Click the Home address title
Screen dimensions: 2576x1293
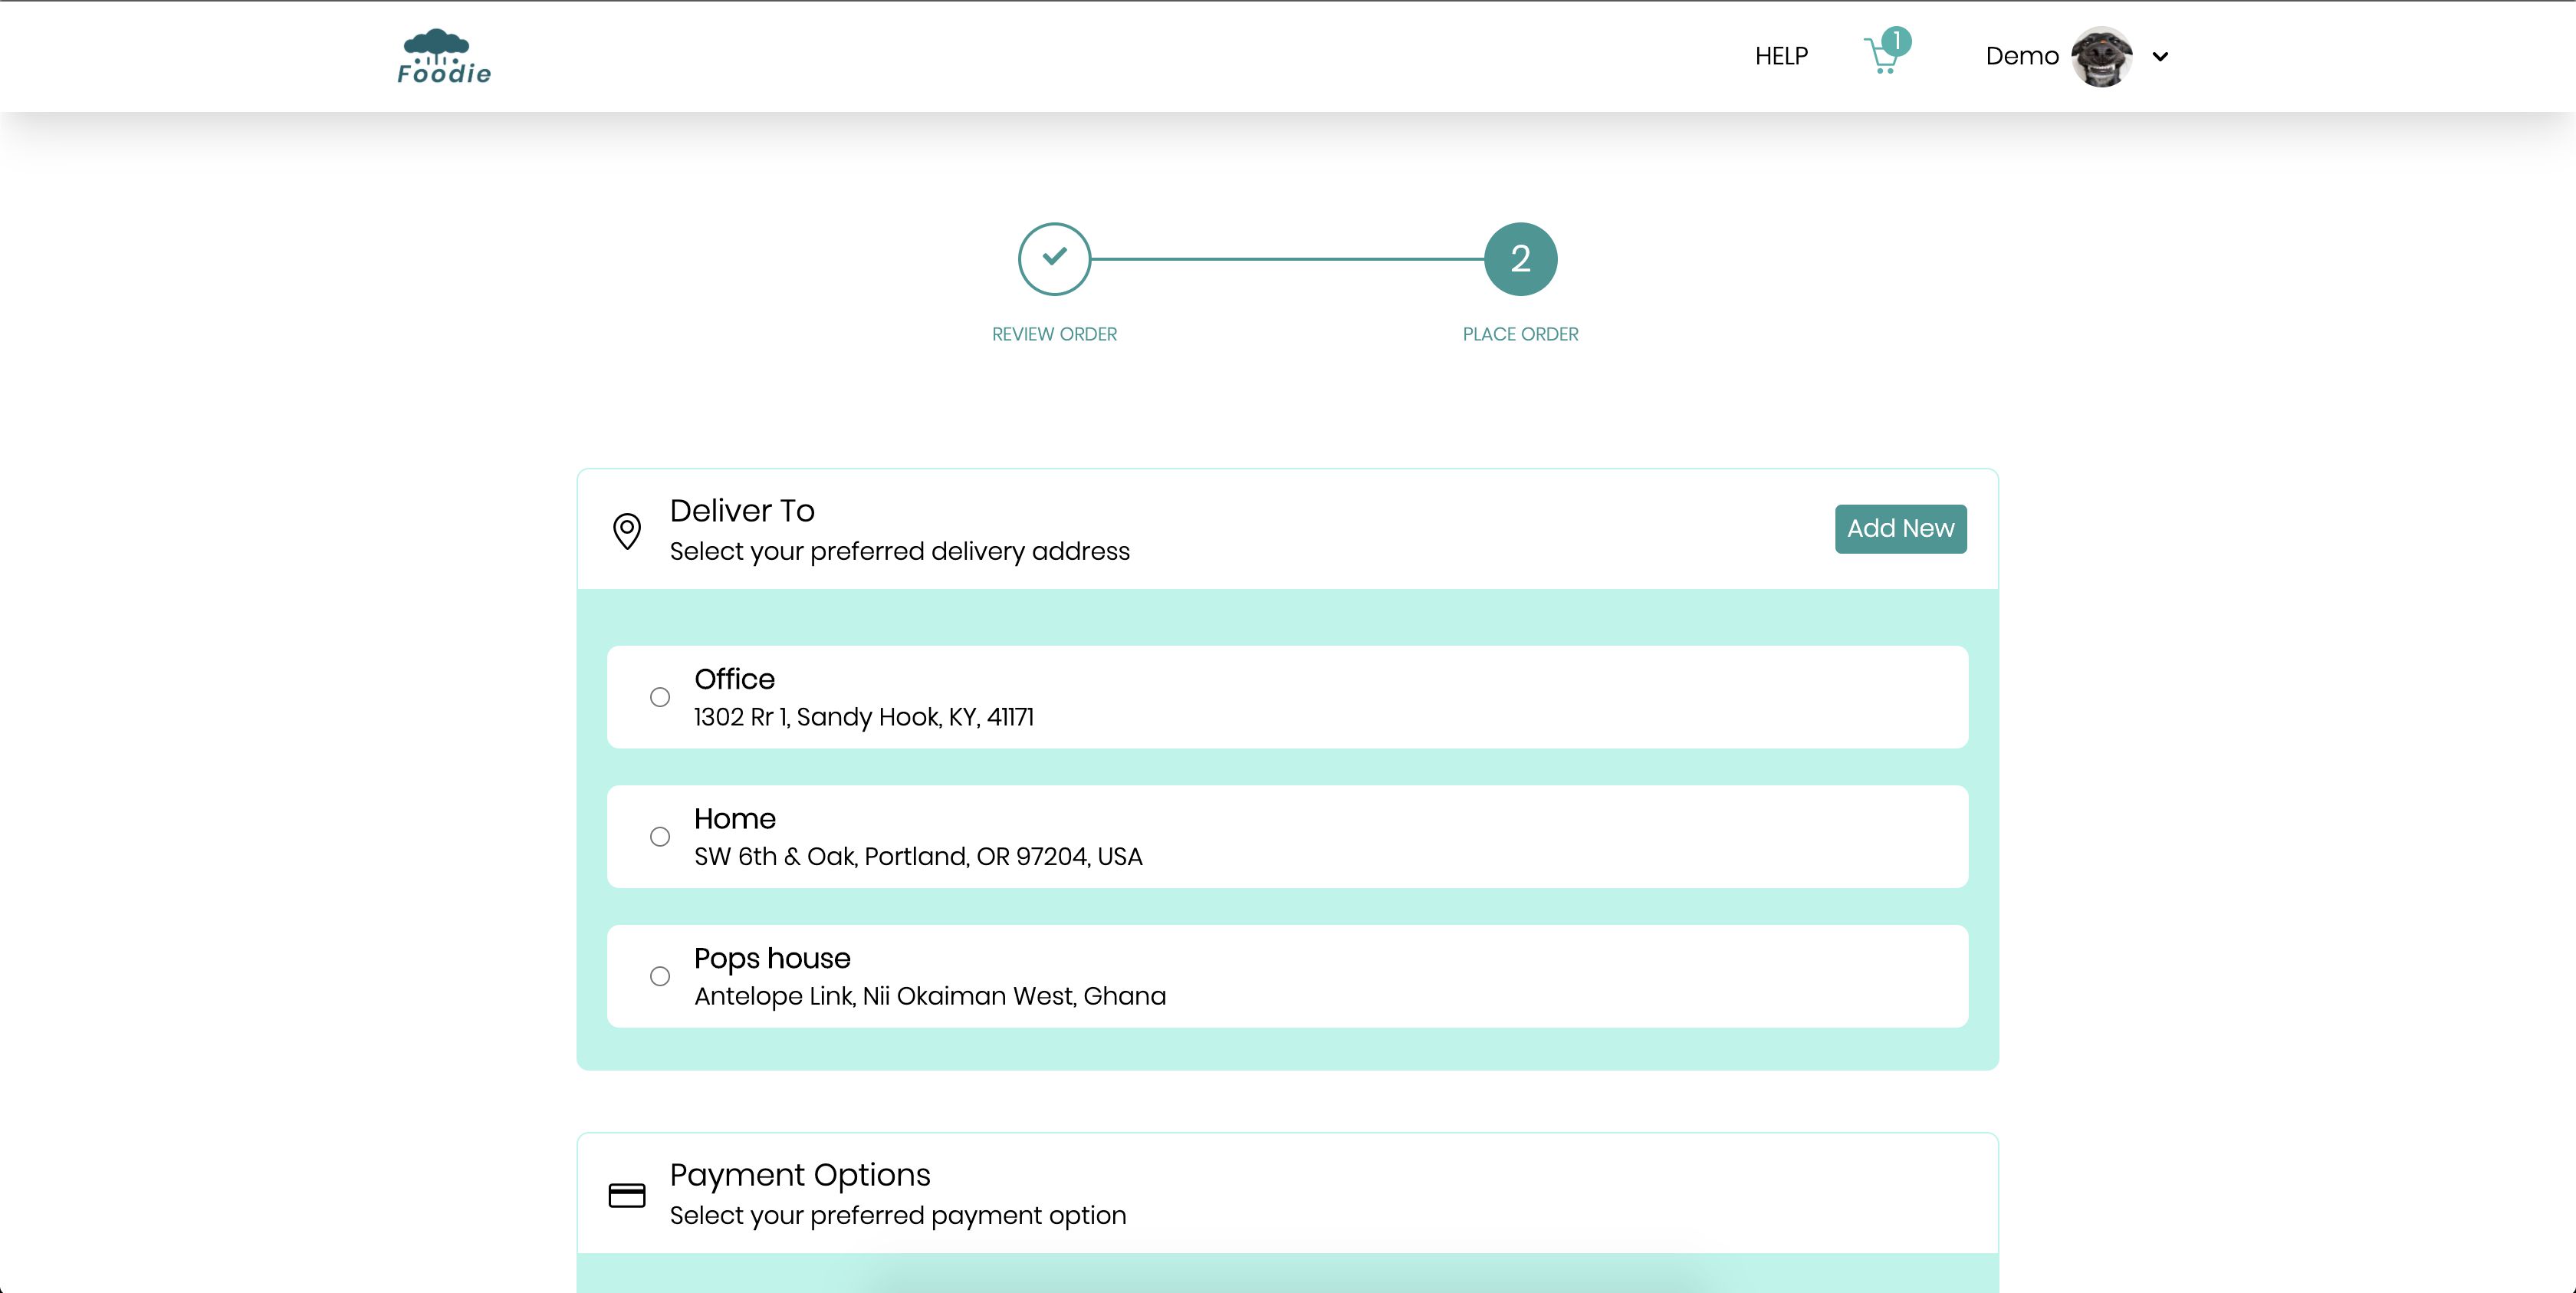coord(735,818)
